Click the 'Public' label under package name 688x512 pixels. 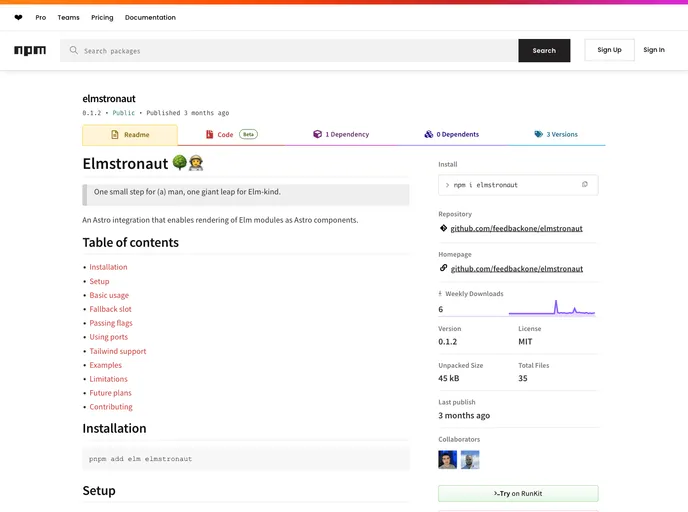coord(124,113)
